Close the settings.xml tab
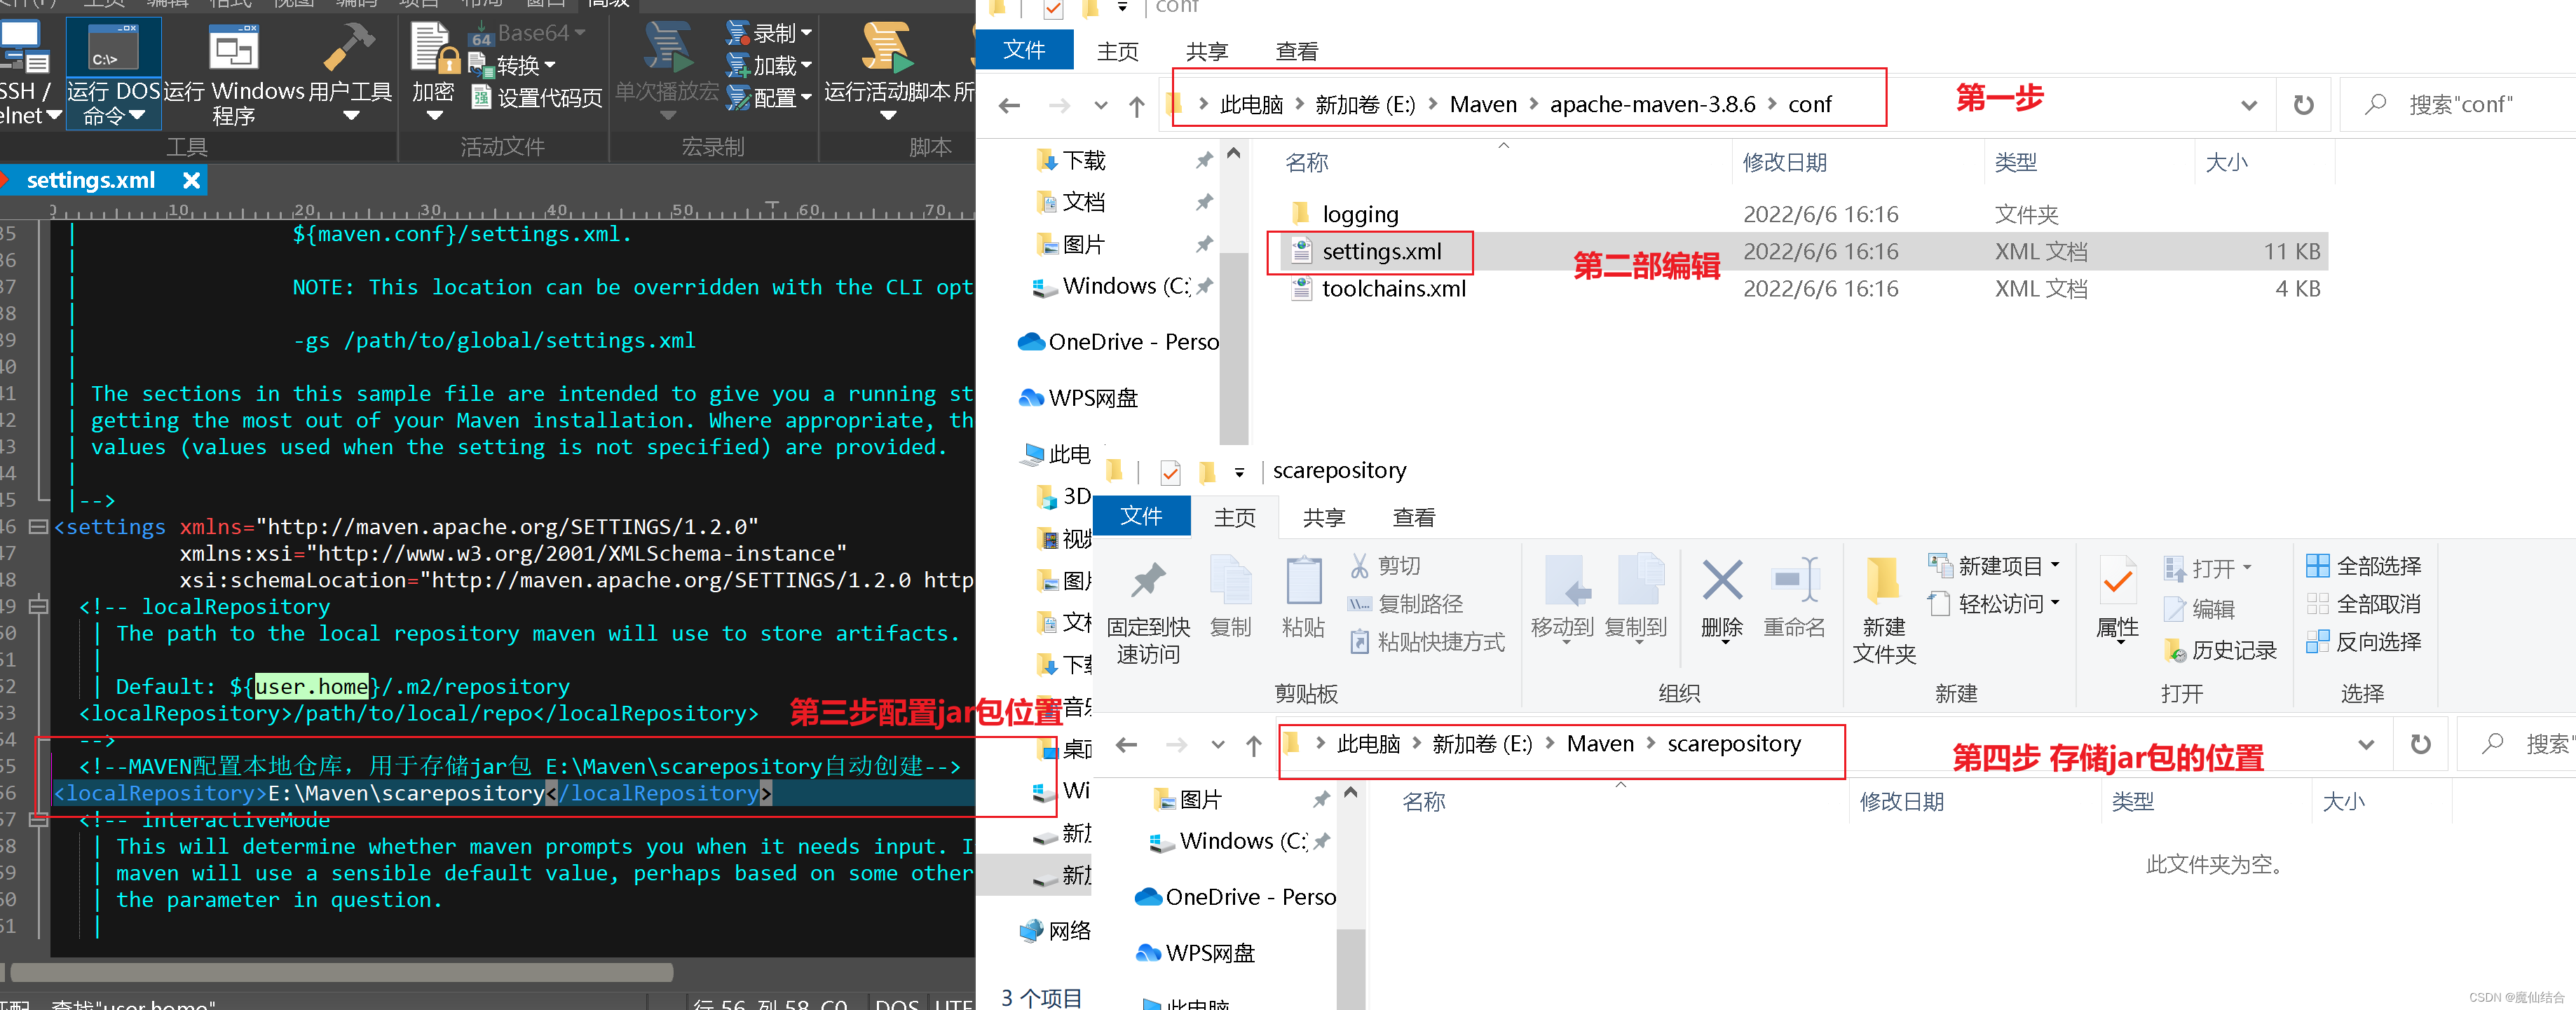The image size is (2576, 1010). (x=192, y=180)
